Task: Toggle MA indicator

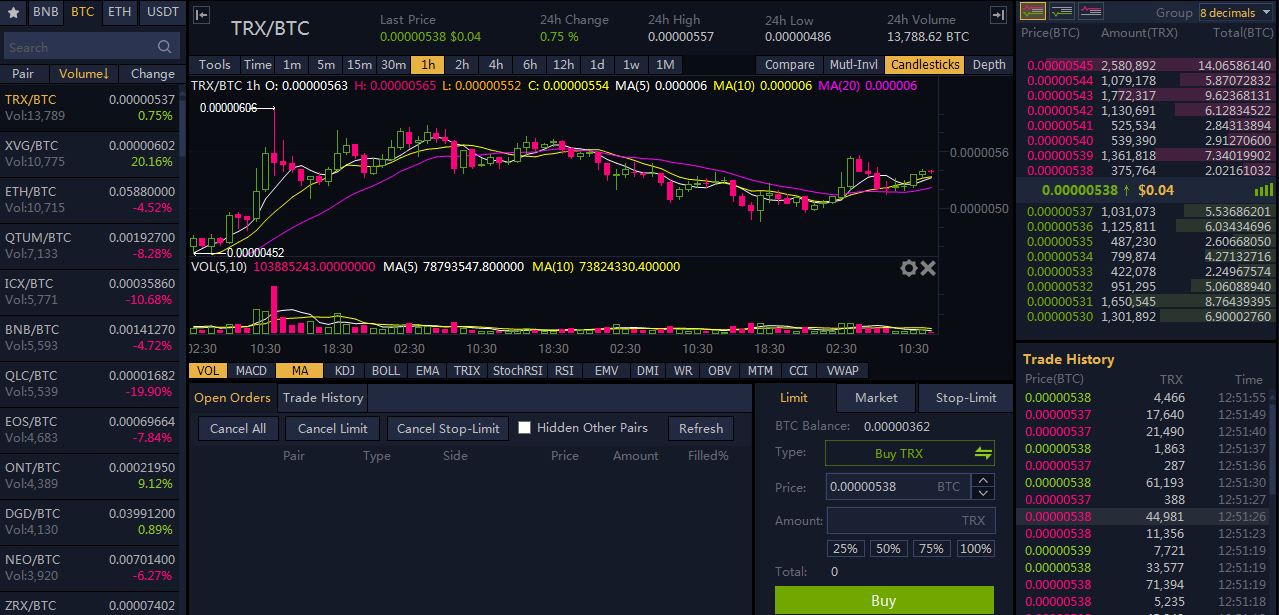Action: pos(300,370)
